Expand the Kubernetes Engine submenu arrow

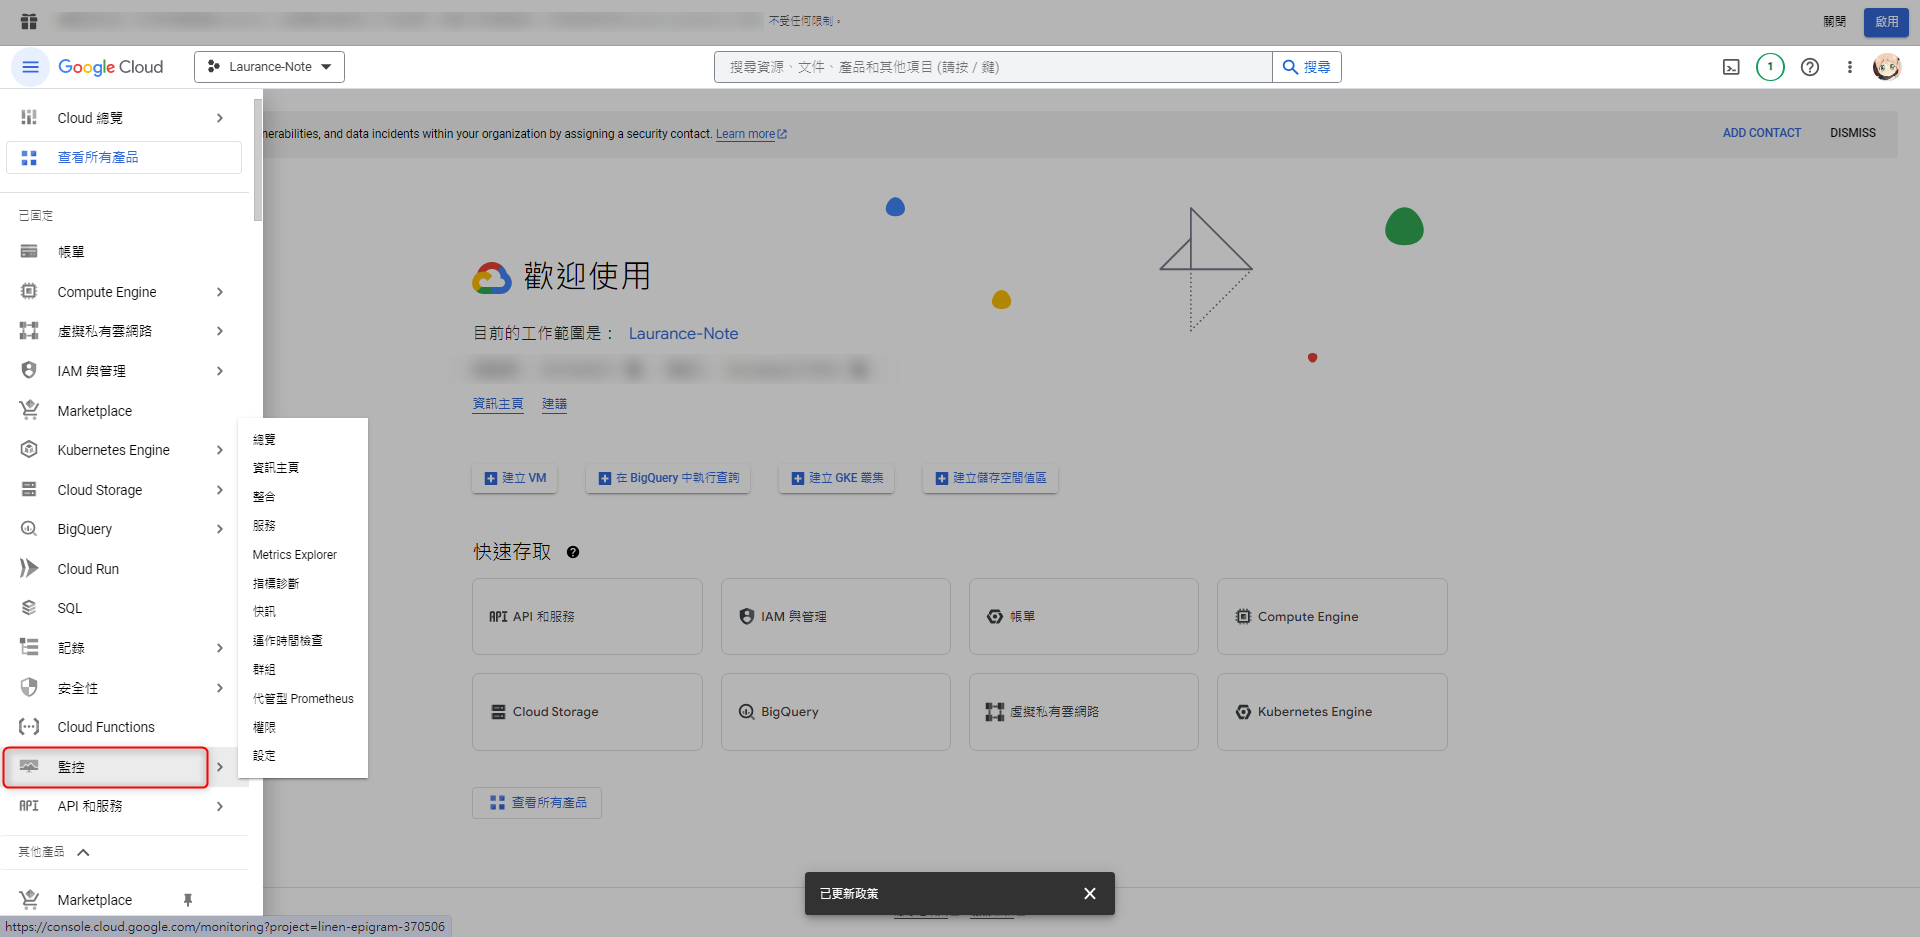point(220,450)
